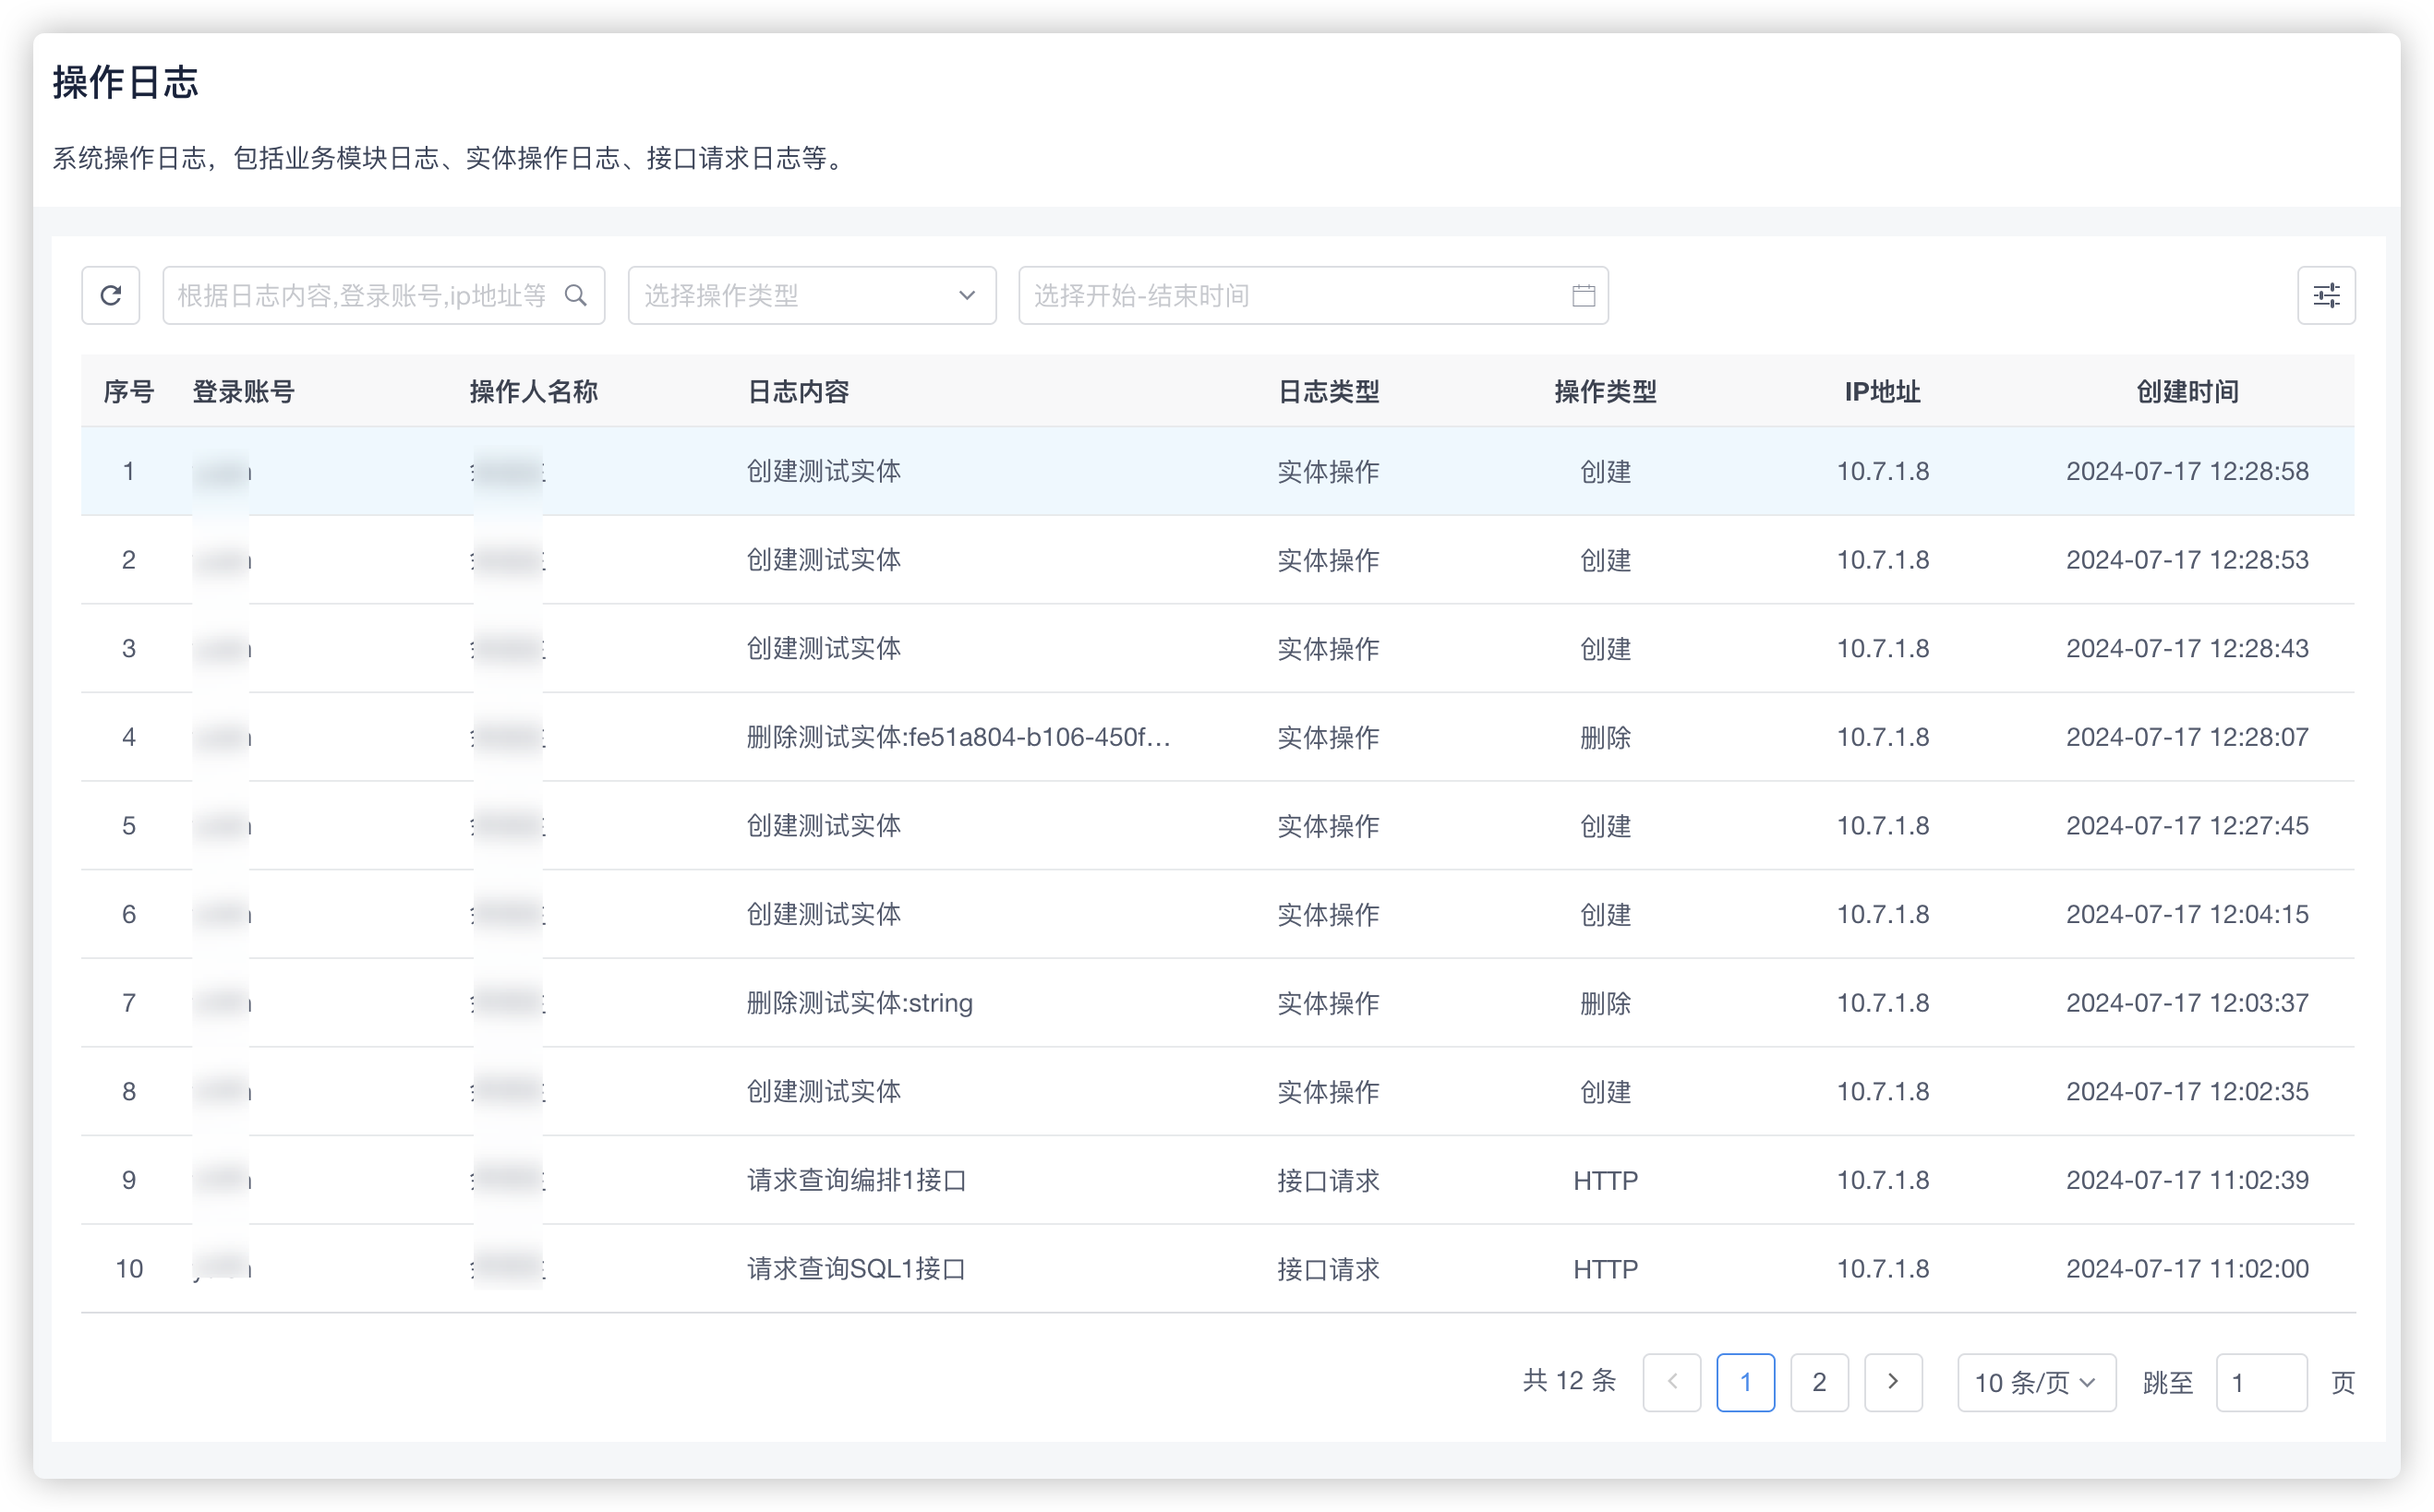Open the start-end time range picker

[1290, 295]
